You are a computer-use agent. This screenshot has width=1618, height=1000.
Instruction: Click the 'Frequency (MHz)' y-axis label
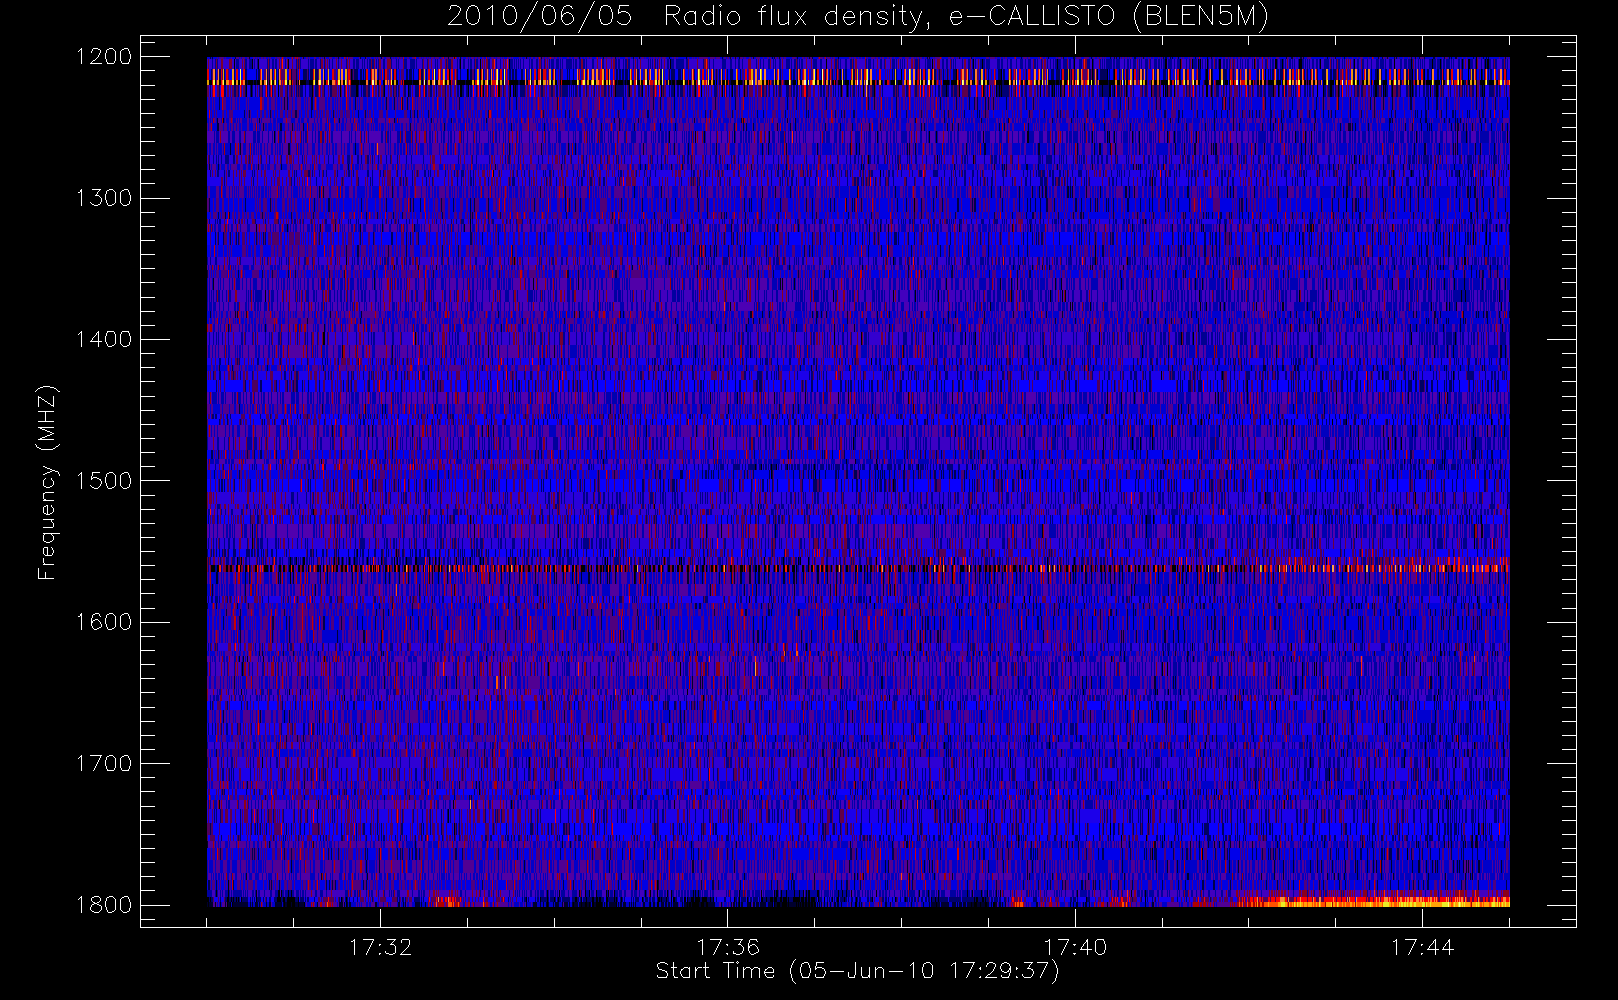pyautogui.click(x=46, y=482)
